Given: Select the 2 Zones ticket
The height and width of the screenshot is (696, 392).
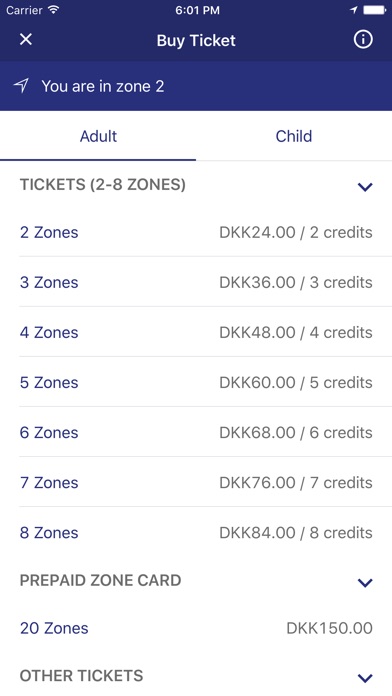Looking at the screenshot, I should tap(196, 232).
